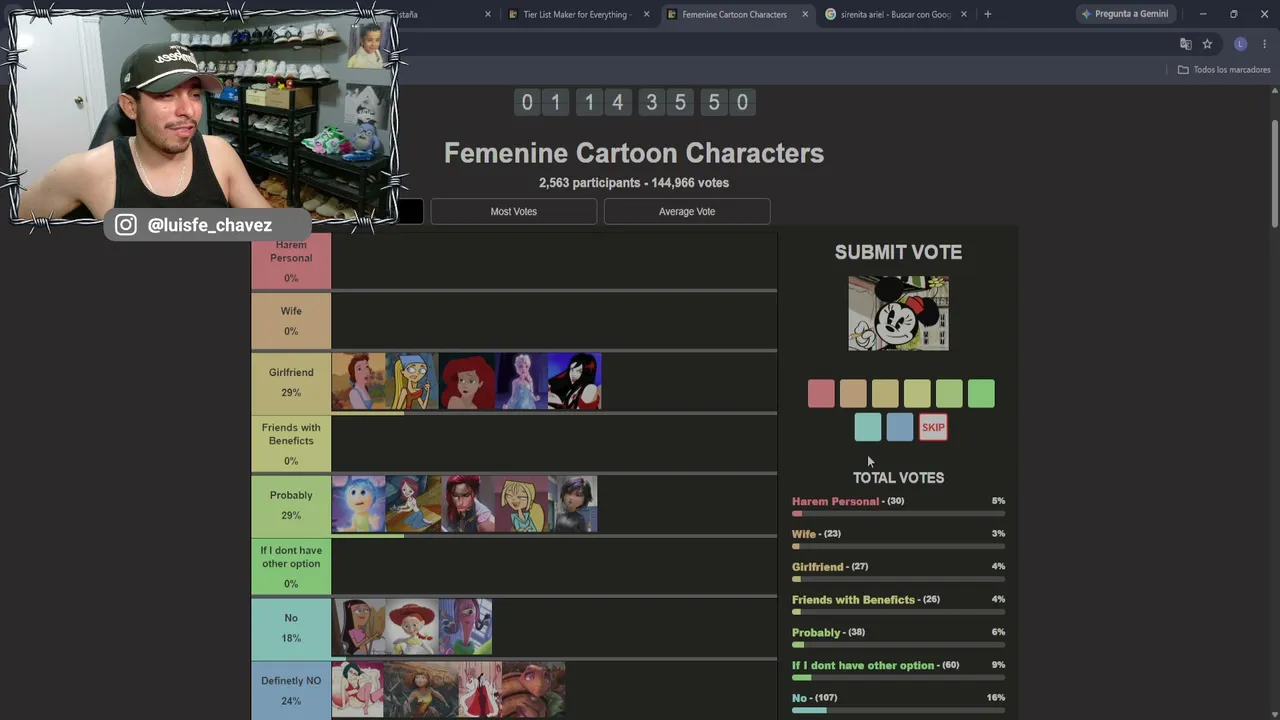Click the third thumbnail in the No row
Screen dimensions: 1280x720
click(466, 627)
